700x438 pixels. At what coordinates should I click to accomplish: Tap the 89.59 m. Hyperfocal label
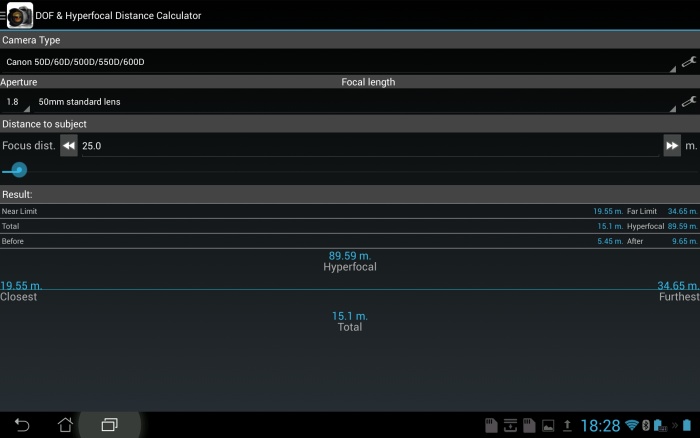pyautogui.click(x=349, y=261)
